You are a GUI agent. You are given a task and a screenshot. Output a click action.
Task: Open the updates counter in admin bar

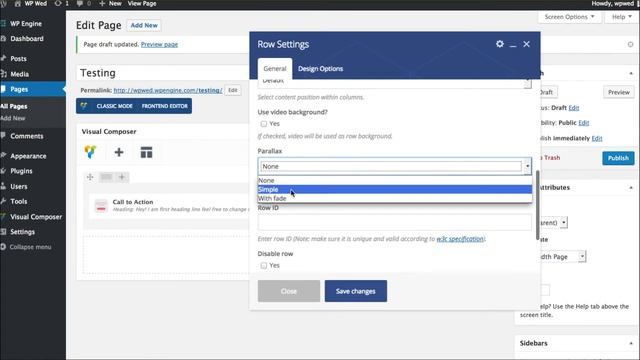(62, 4)
